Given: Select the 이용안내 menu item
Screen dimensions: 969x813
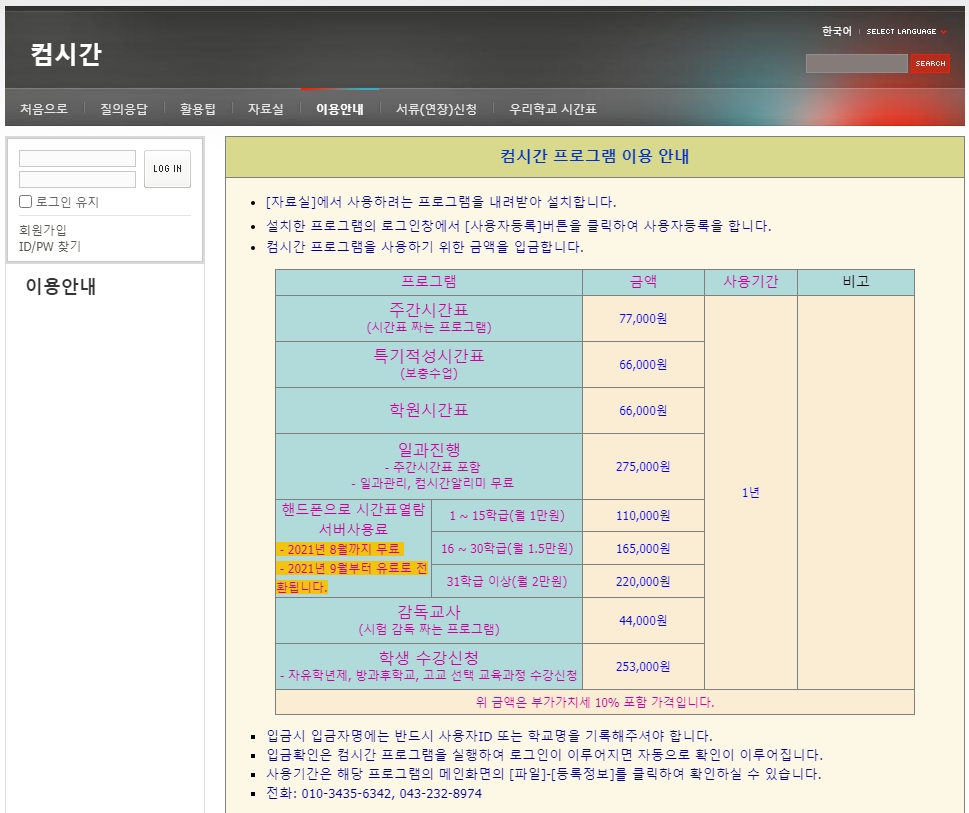Looking at the screenshot, I should pyautogui.click(x=340, y=109).
